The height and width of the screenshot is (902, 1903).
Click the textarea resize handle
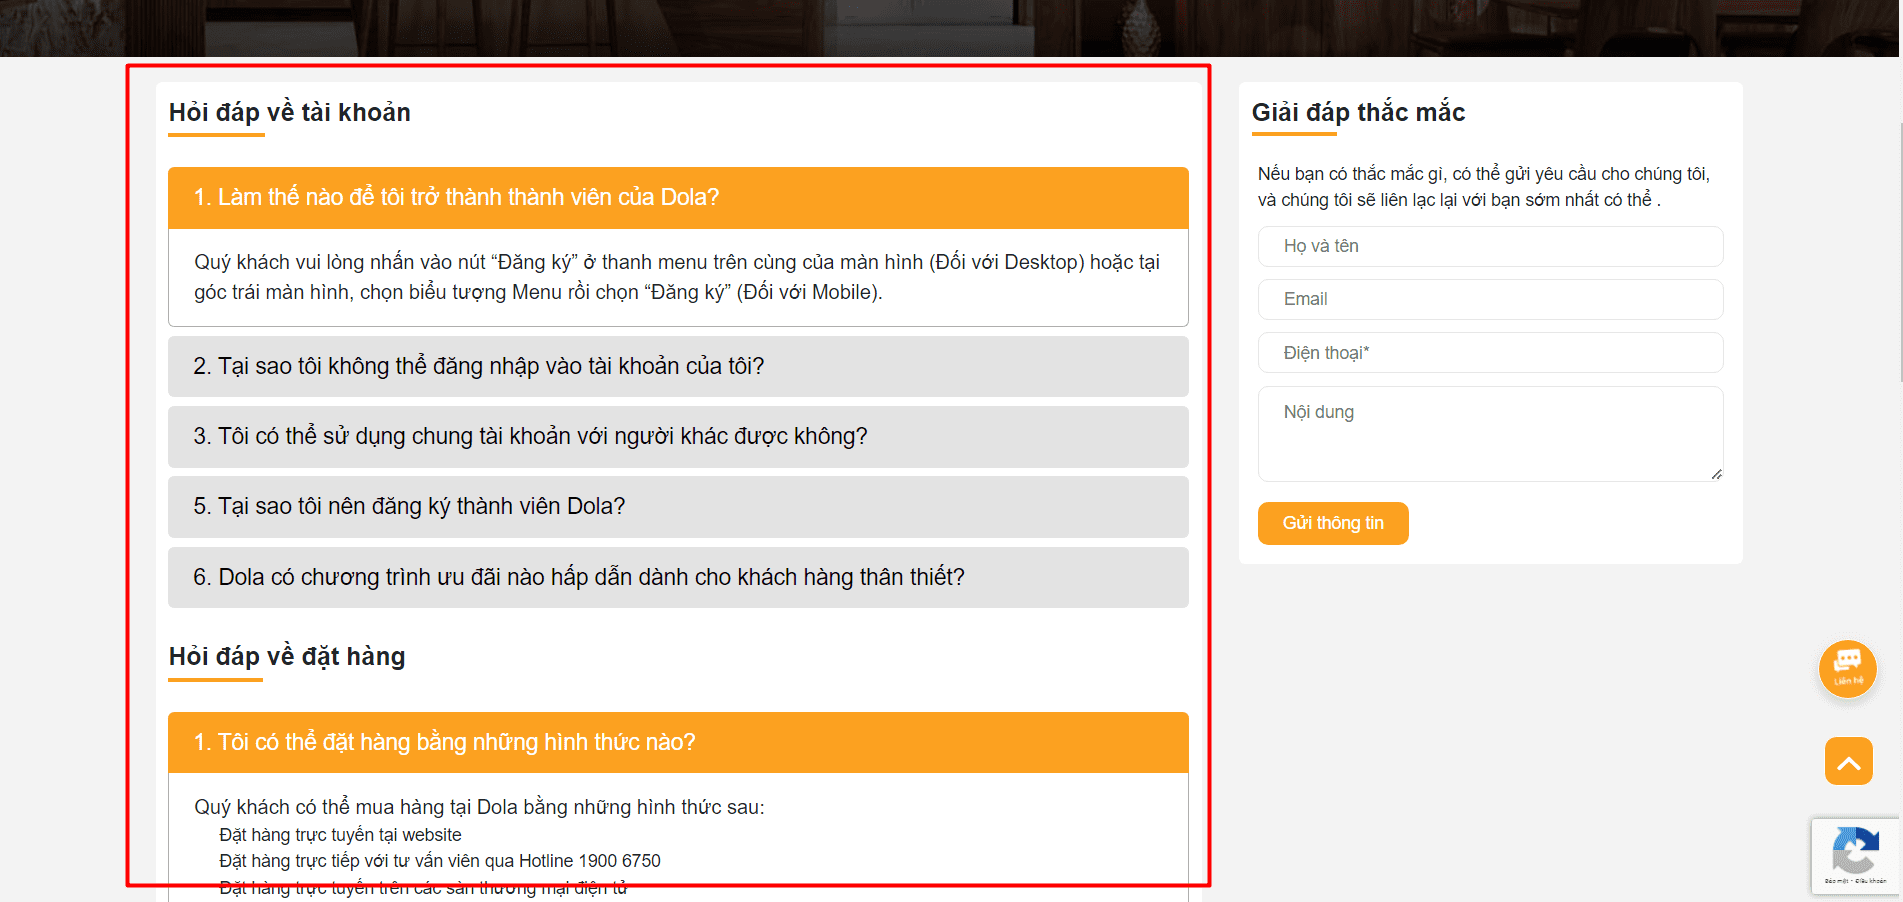click(1716, 474)
